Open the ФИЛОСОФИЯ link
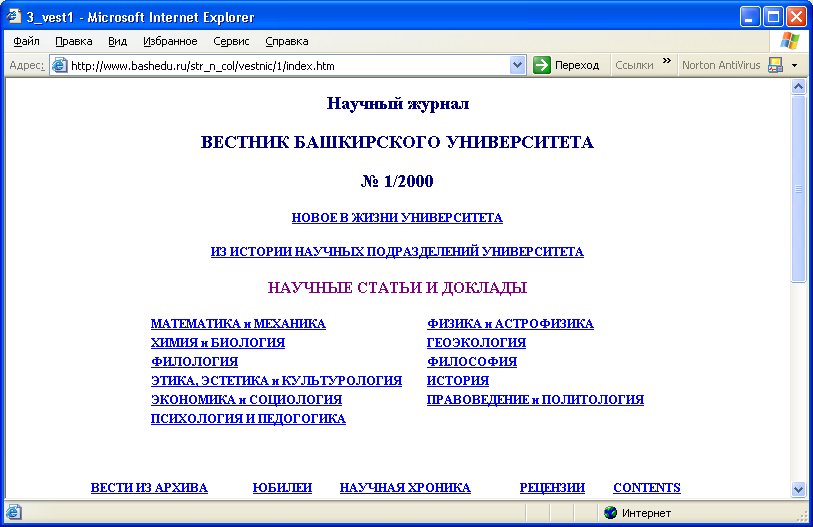The image size is (813, 527). coord(472,362)
